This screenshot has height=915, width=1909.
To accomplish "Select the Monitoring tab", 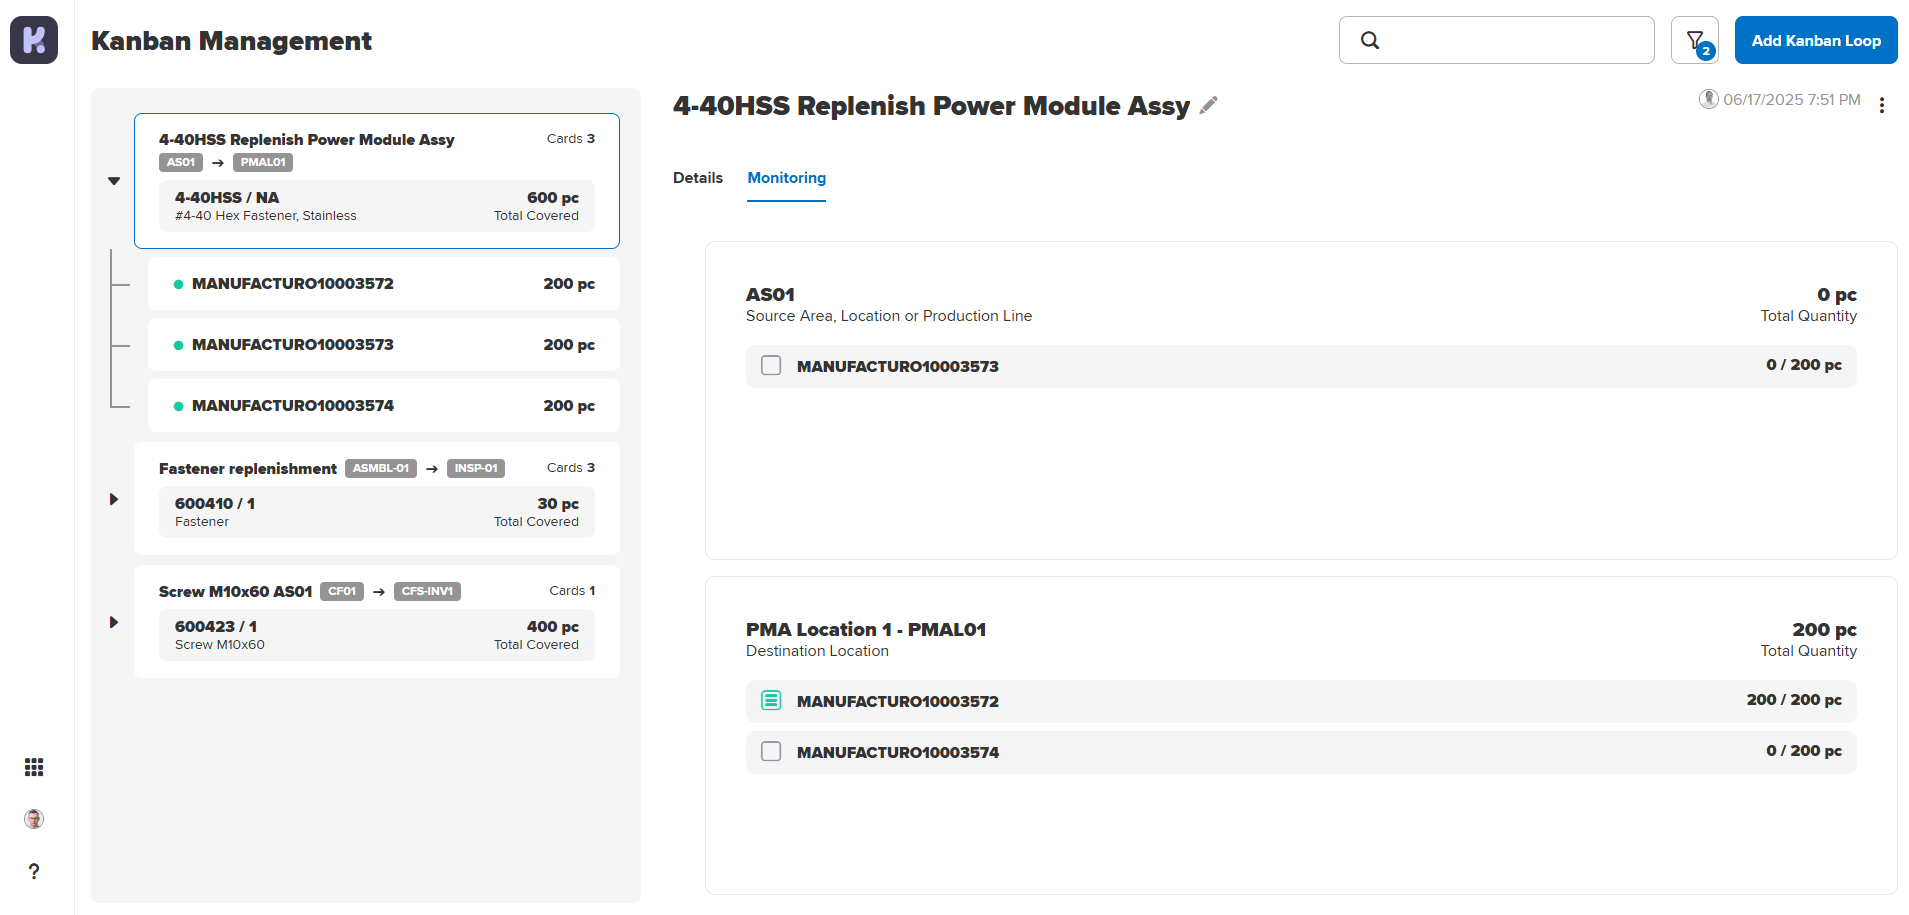I will coord(786,178).
